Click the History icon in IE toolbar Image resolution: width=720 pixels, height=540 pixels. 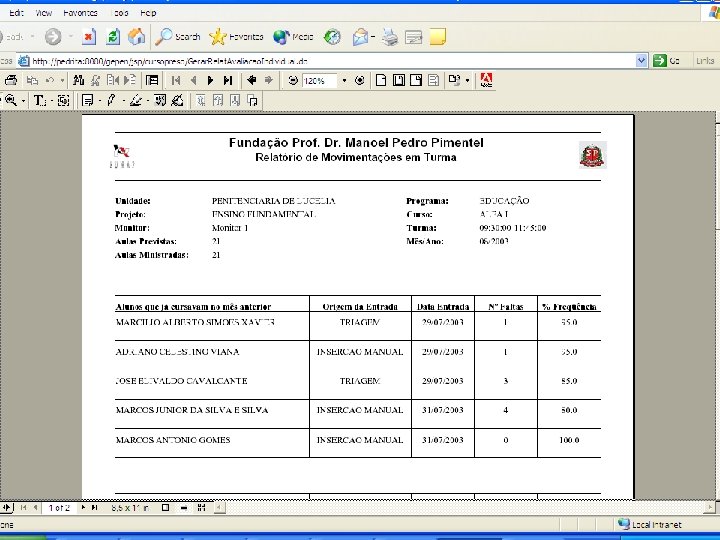[x=332, y=37]
